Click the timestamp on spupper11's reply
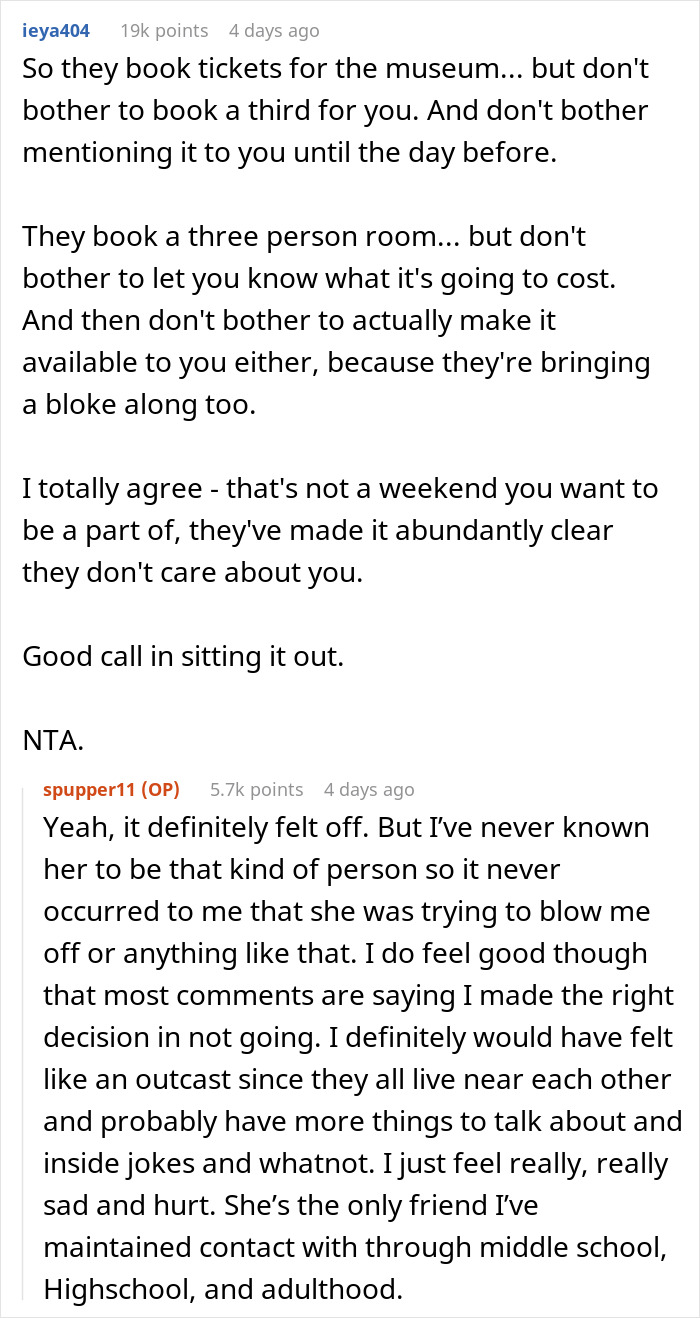The height and width of the screenshot is (1318, 700). point(369,789)
